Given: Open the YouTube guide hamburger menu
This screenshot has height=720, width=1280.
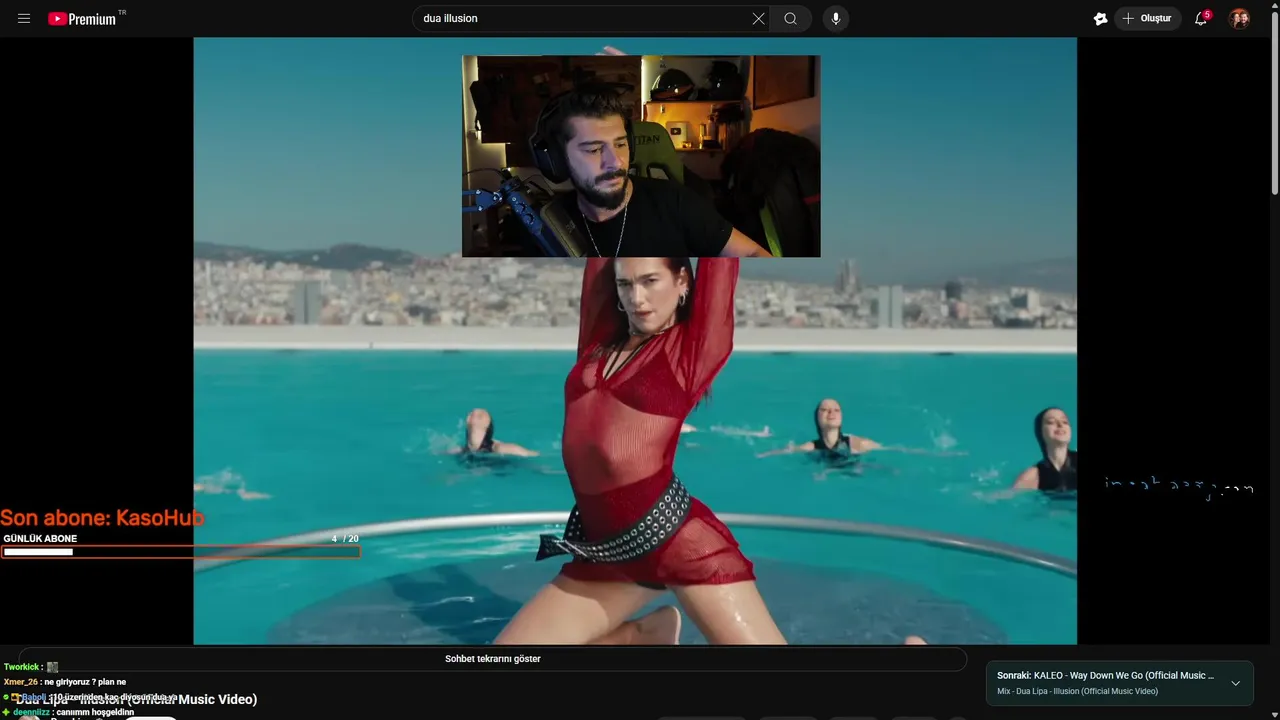Looking at the screenshot, I should click(24, 18).
